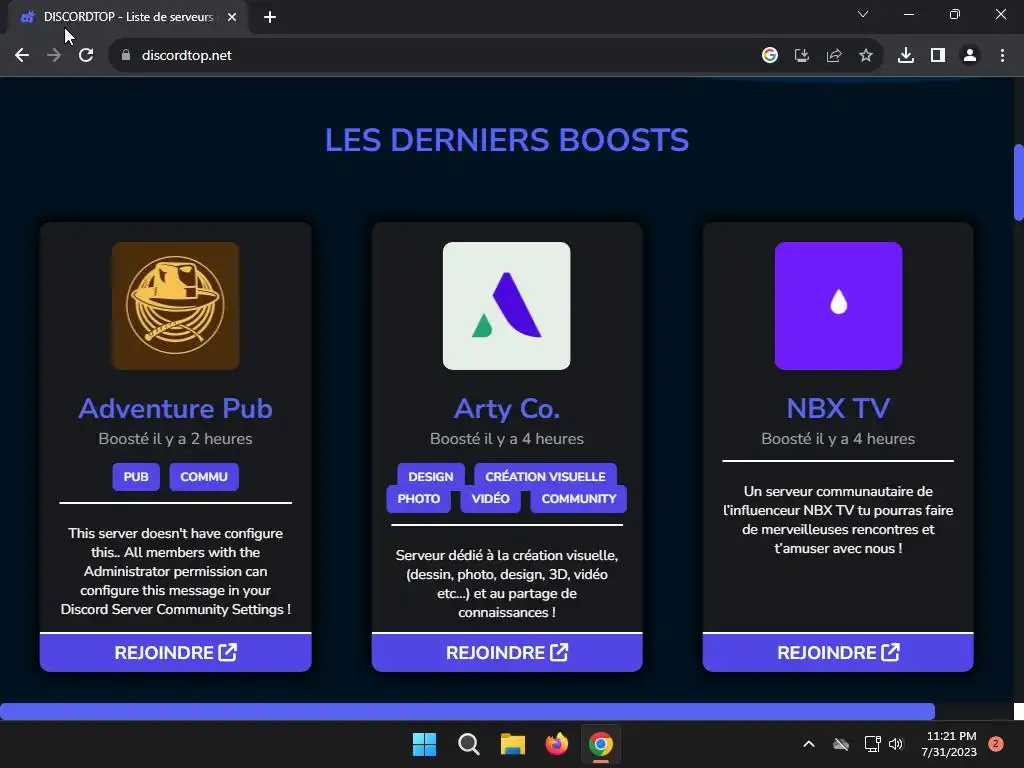
Task: Open the Adventure Pub title link
Action: click(175, 409)
